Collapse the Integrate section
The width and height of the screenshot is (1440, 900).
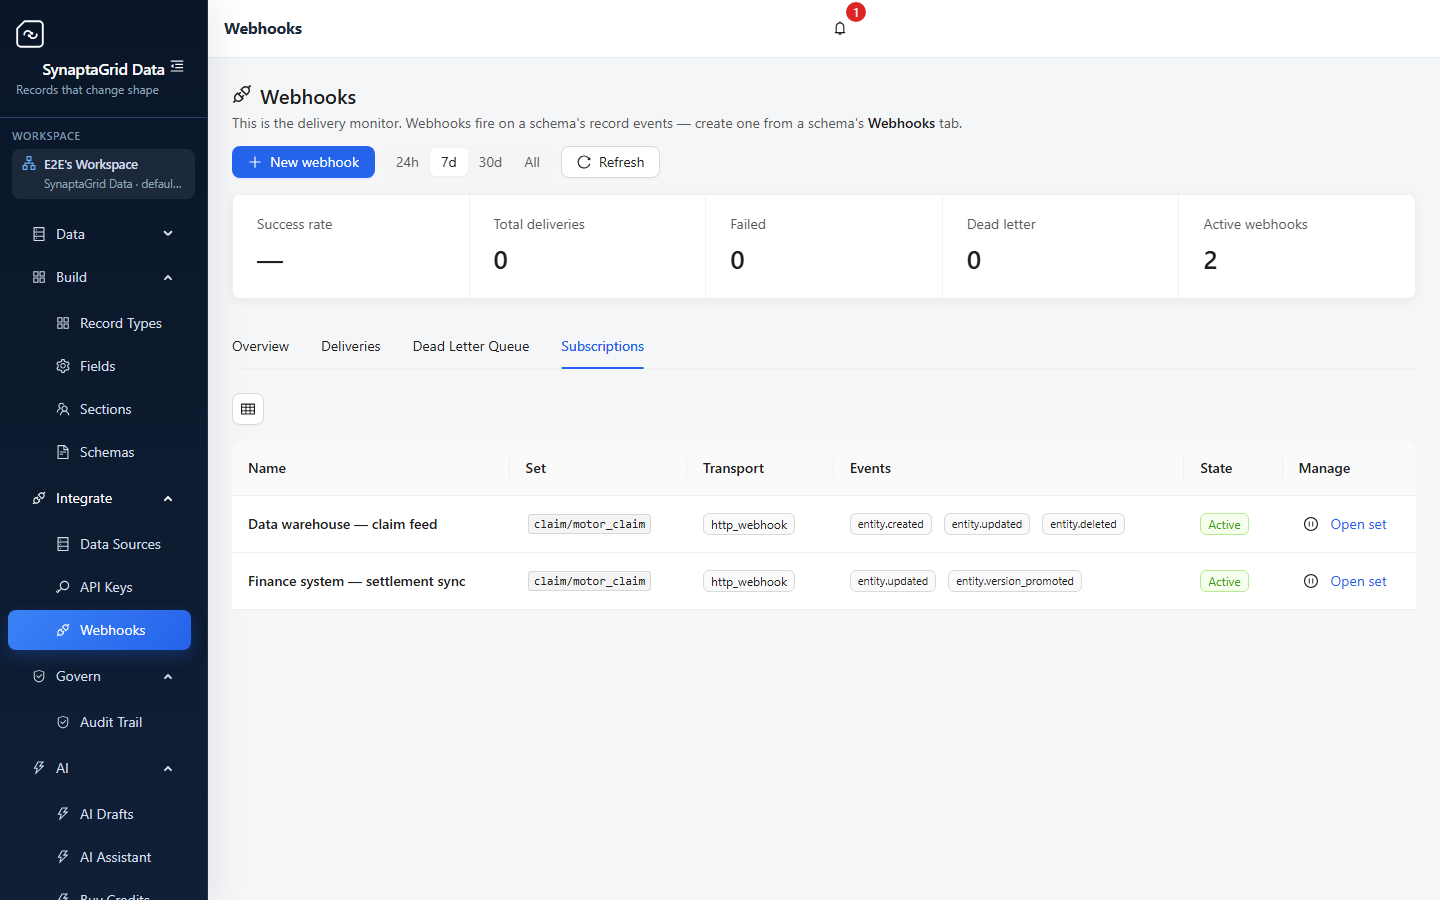(168, 498)
